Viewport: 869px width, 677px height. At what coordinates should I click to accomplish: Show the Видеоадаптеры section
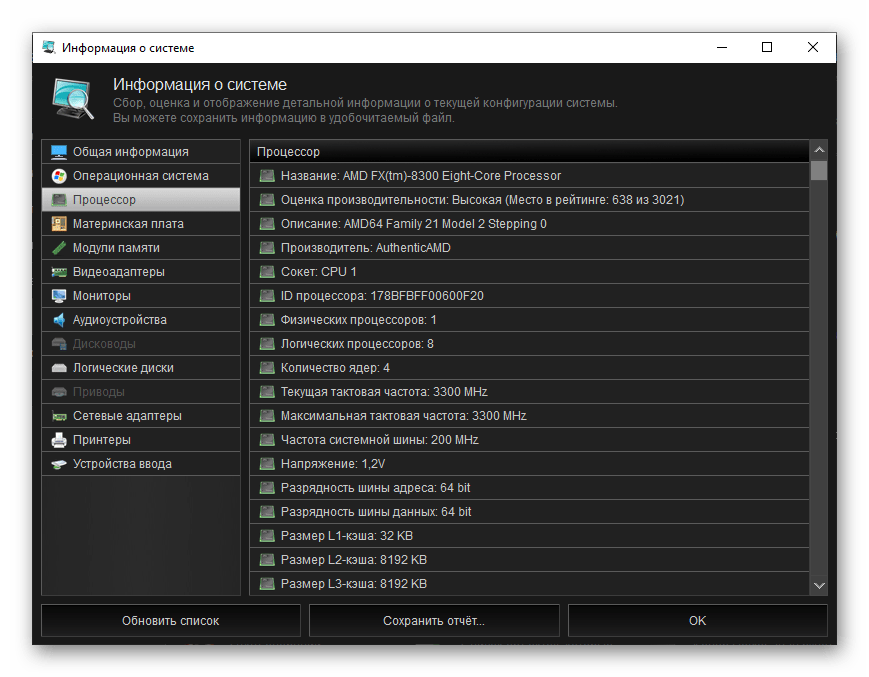pos(141,271)
